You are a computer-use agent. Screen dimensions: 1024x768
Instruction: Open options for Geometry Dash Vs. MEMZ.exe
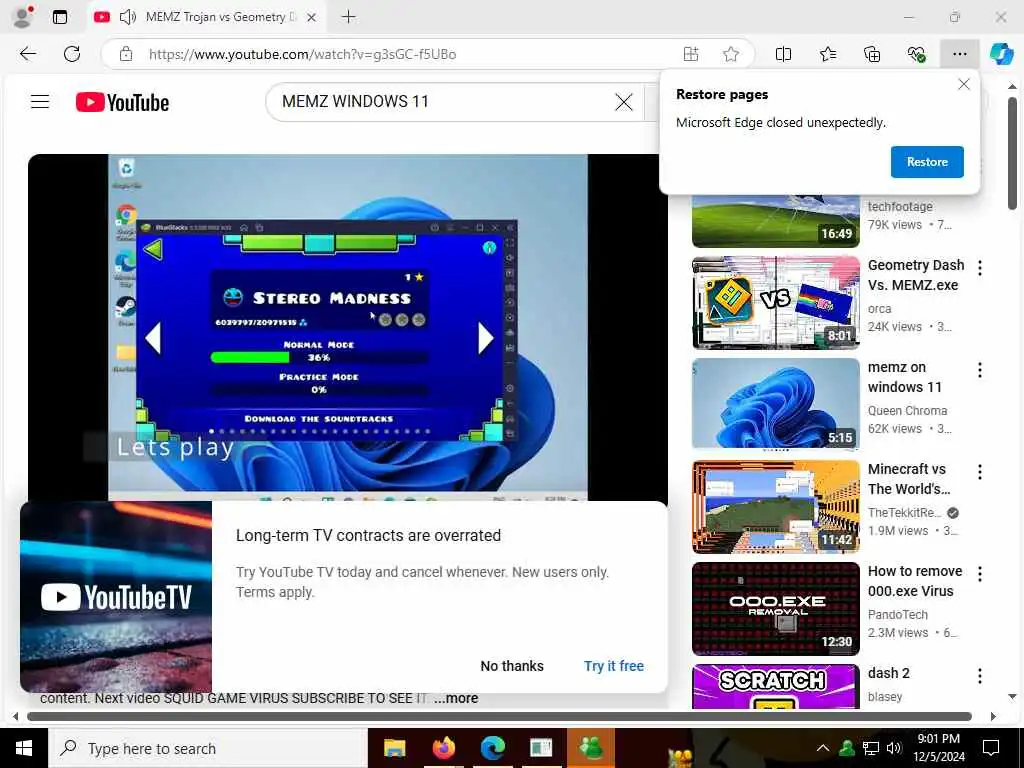pyautogui.click(x=980, y=268)
